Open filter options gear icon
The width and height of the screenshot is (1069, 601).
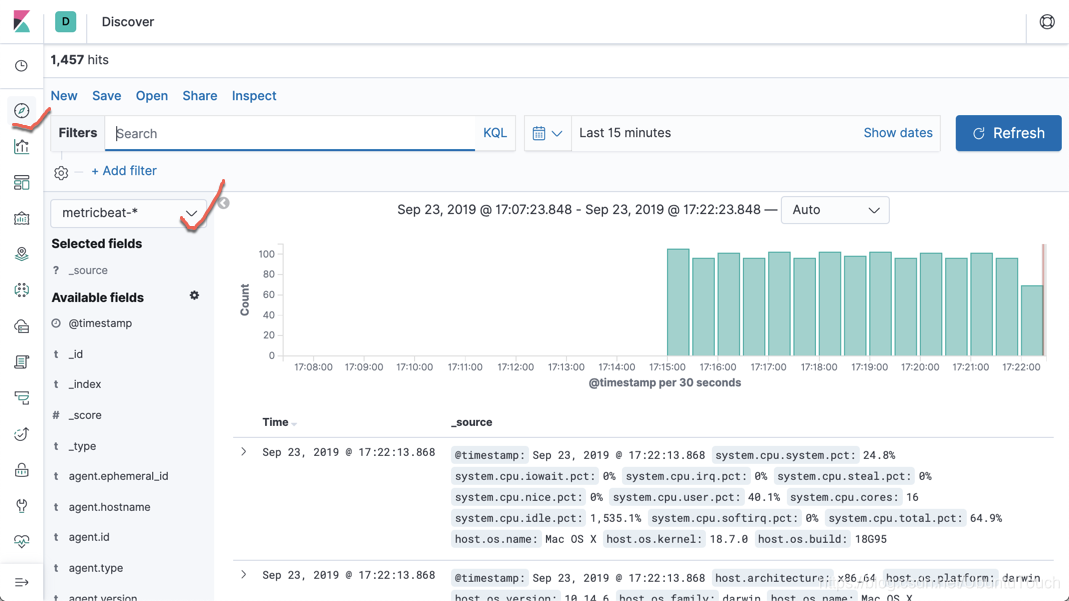61,172
